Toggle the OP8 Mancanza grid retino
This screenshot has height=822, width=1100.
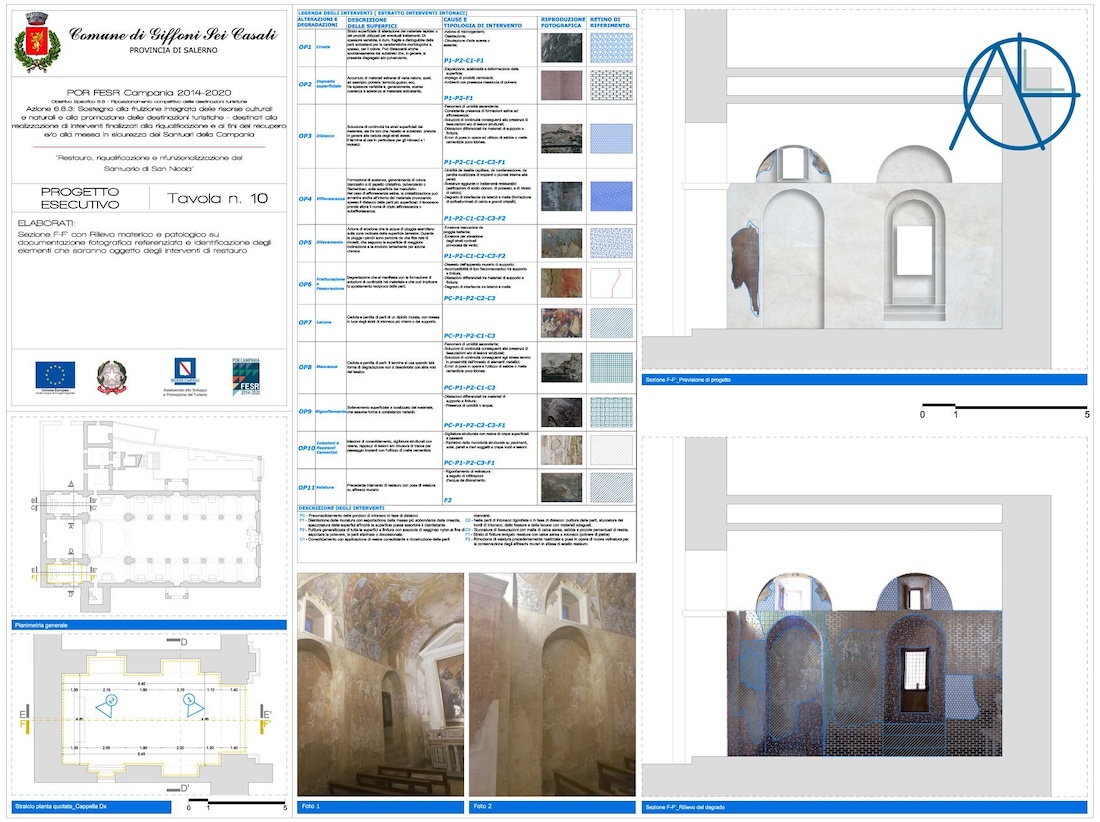(611, 369)
